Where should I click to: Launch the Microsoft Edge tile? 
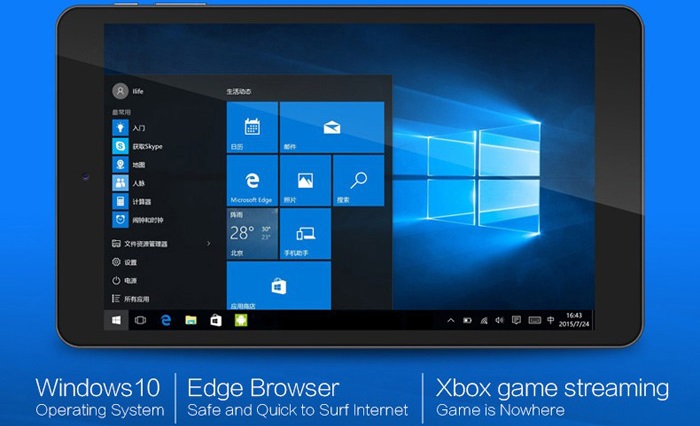point(252,180)
